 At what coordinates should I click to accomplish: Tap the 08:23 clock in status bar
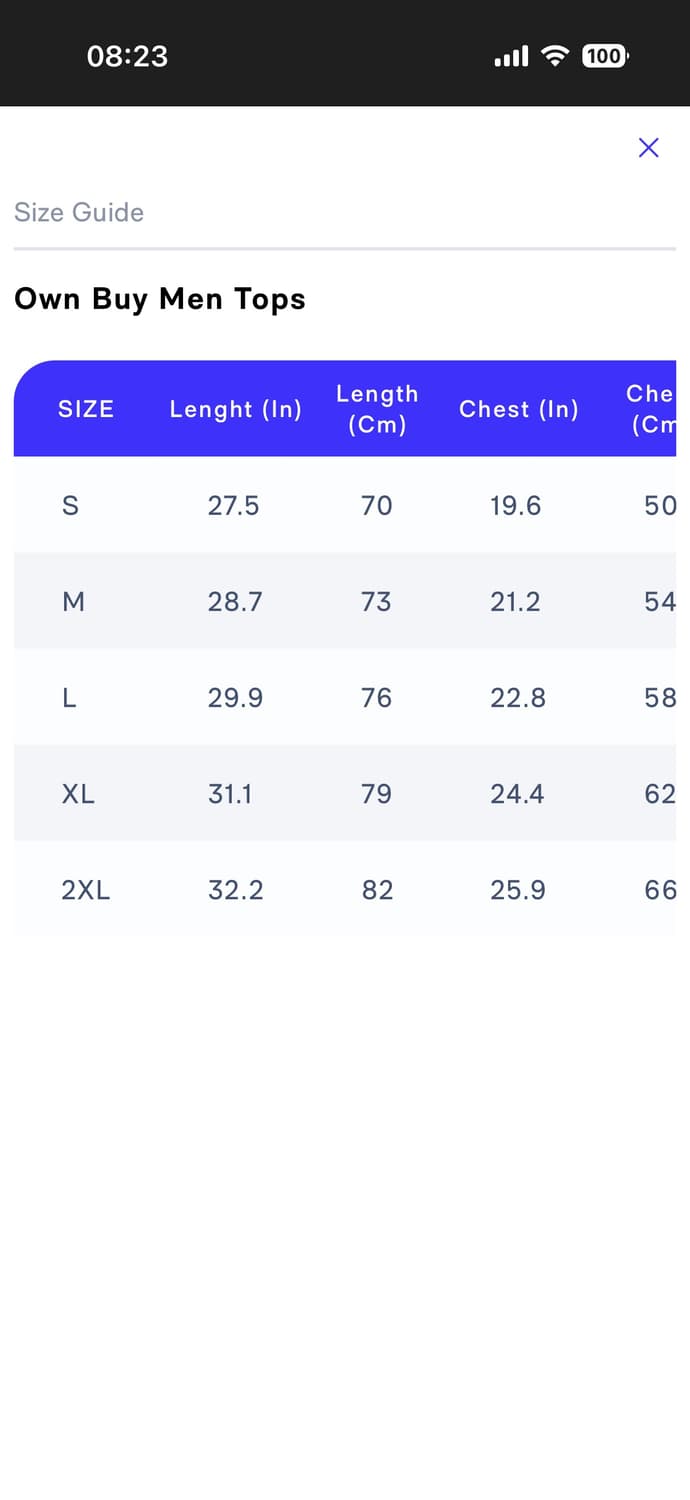127,56
